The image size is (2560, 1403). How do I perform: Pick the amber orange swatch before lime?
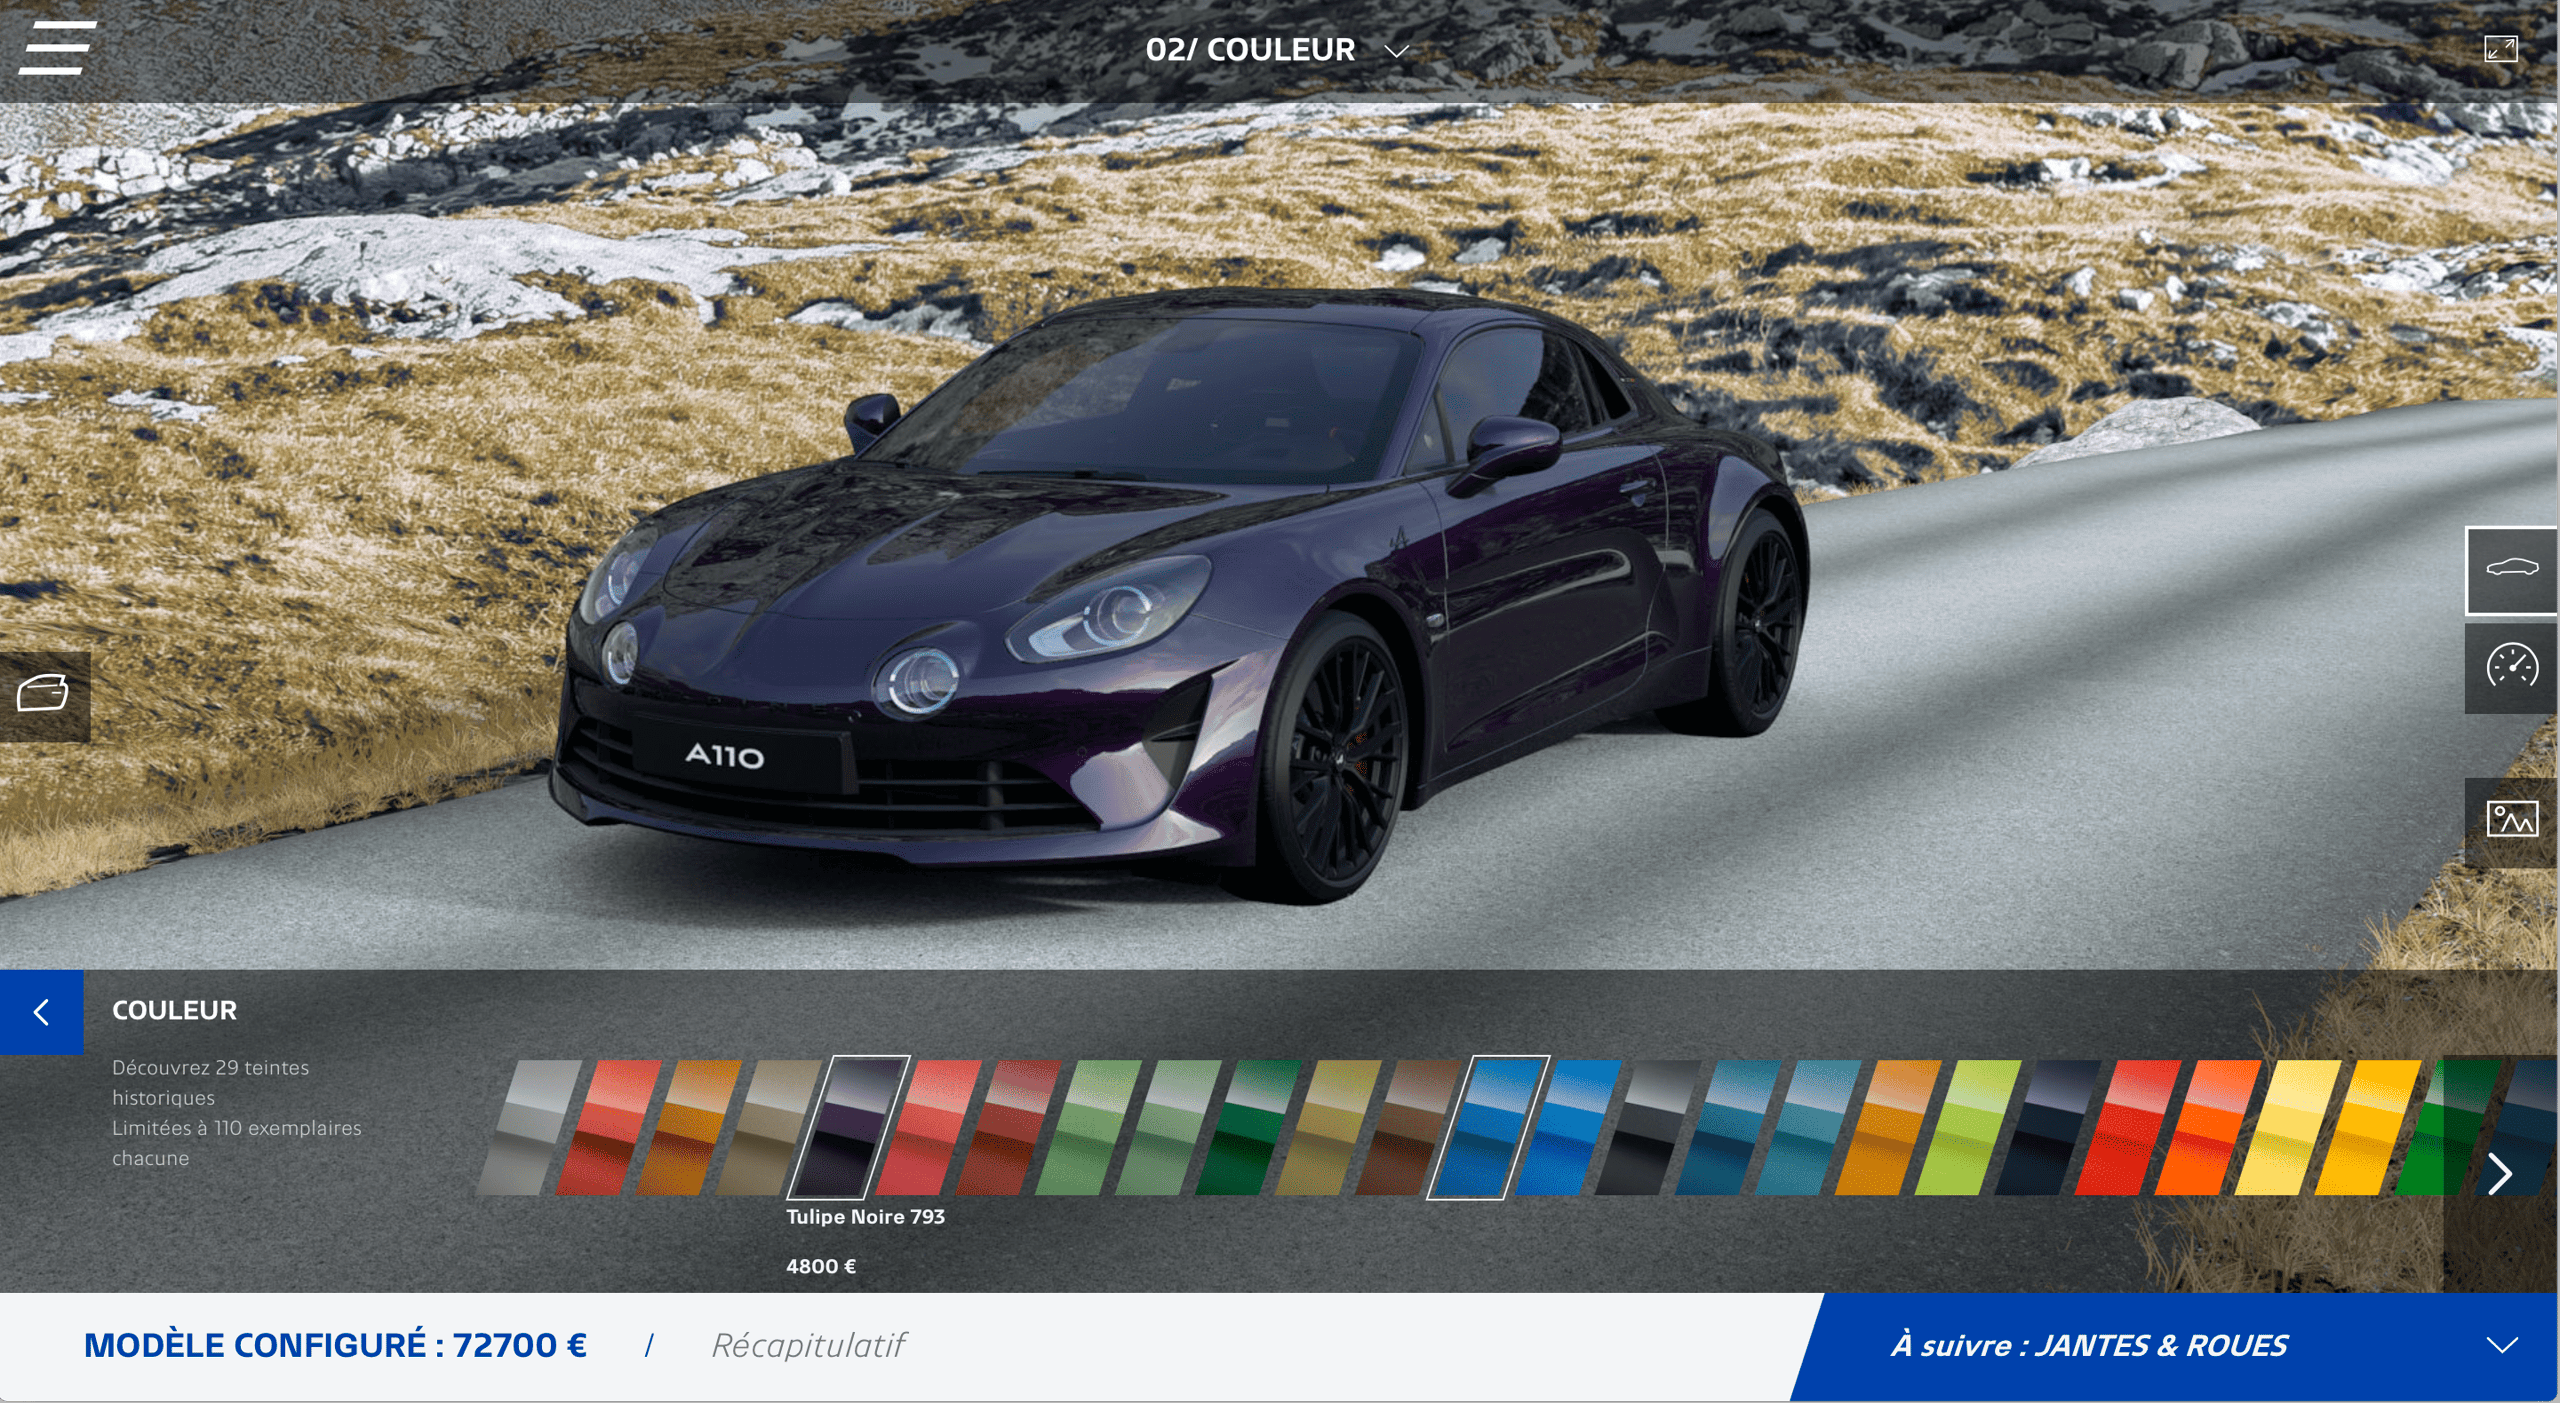[1889, 1127]
